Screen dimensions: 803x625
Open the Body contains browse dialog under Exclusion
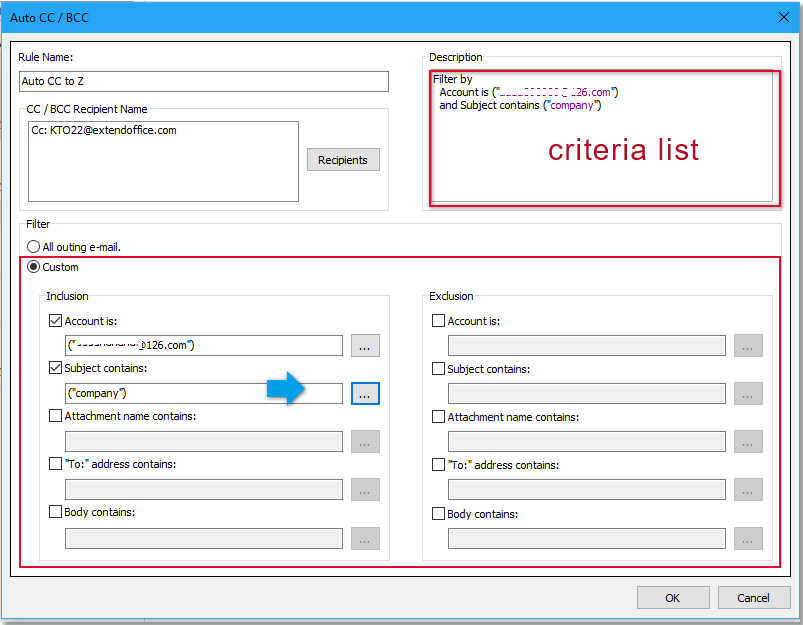pos(748,538)
